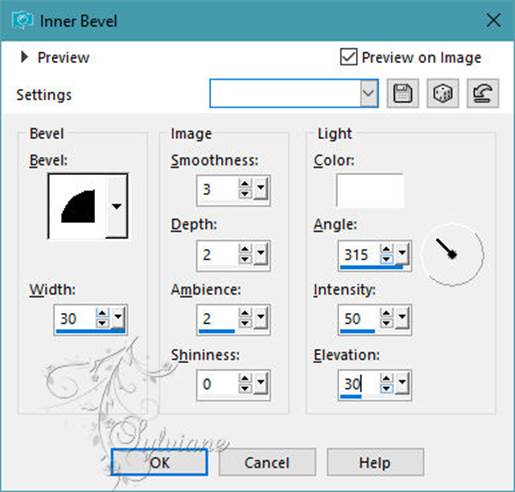Expand the Preview disclosure triangle
Viewport: 515px width, 492px height.
pyautogui.click(x=24, y=57)
